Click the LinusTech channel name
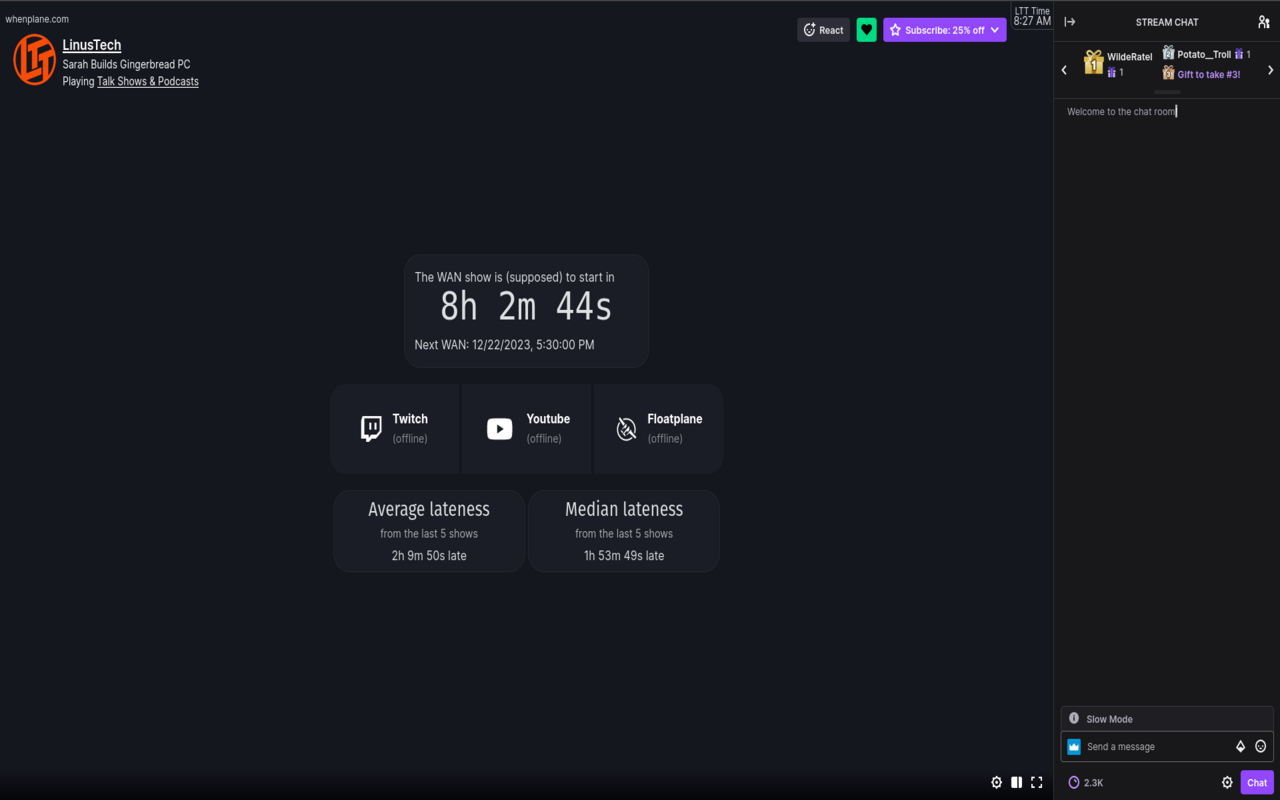This screenshot has height=800, width=1280. tap(91, 44)
